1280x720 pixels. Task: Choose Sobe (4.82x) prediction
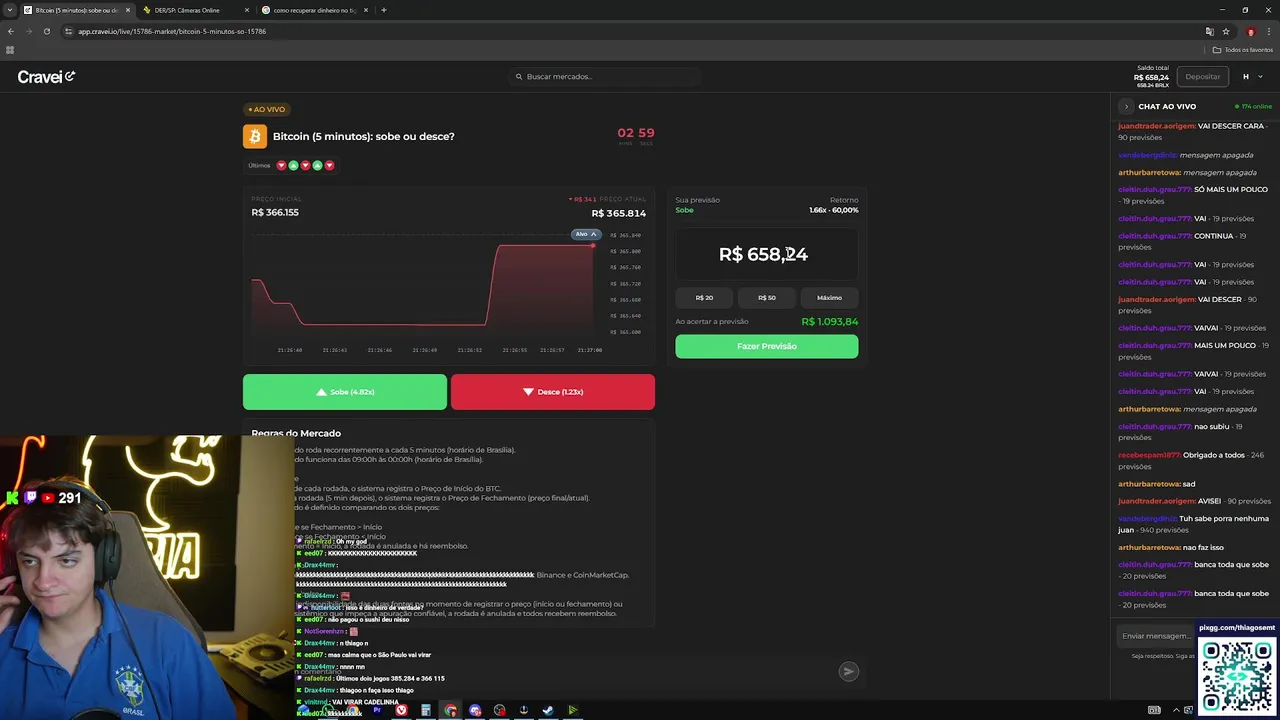pos(345,392)
